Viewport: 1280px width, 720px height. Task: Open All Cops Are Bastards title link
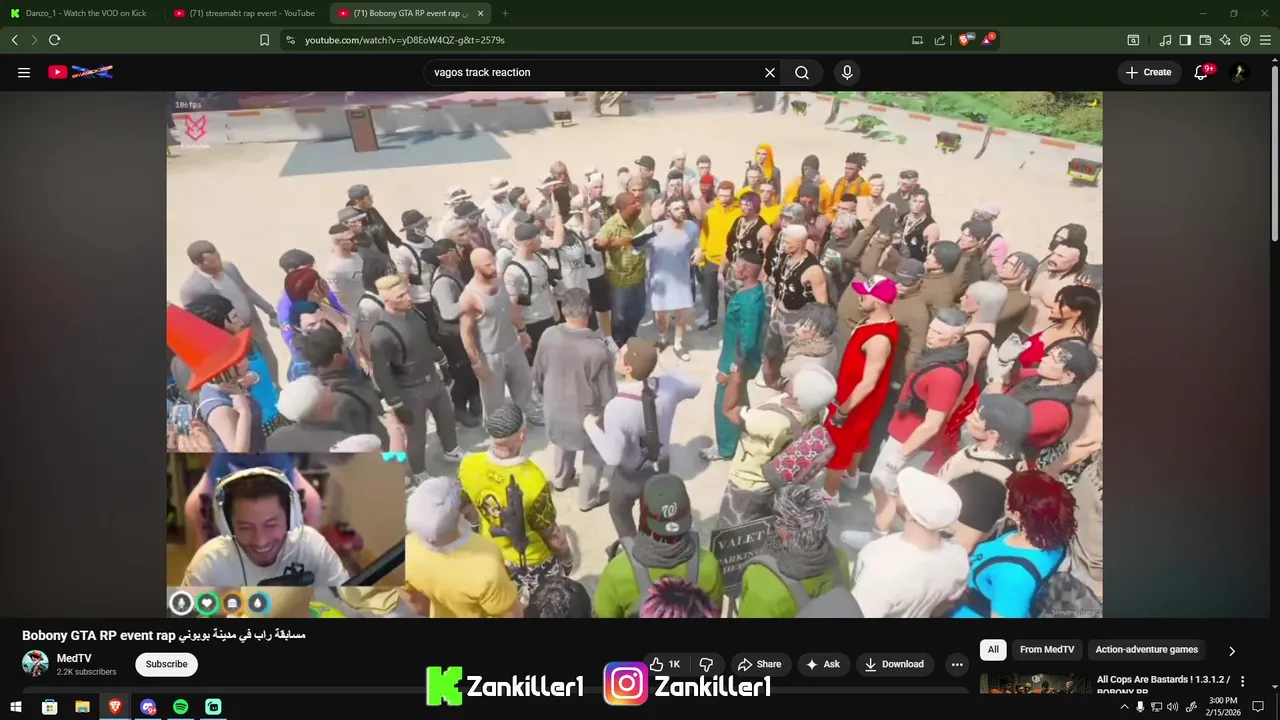click(x=1163, y=684)
